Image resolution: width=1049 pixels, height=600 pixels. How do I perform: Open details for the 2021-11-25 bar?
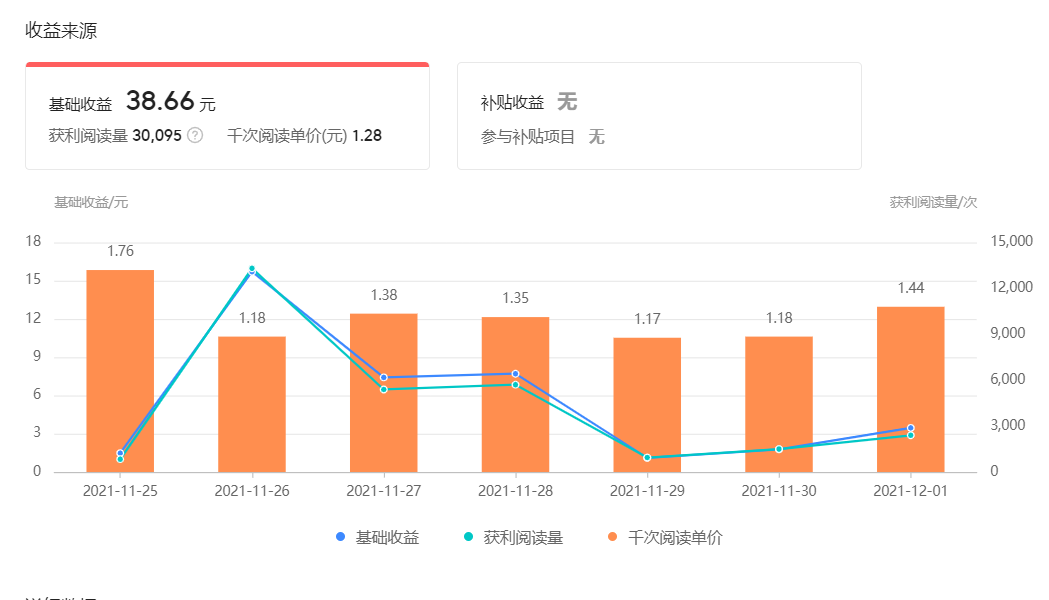point(122,370)
